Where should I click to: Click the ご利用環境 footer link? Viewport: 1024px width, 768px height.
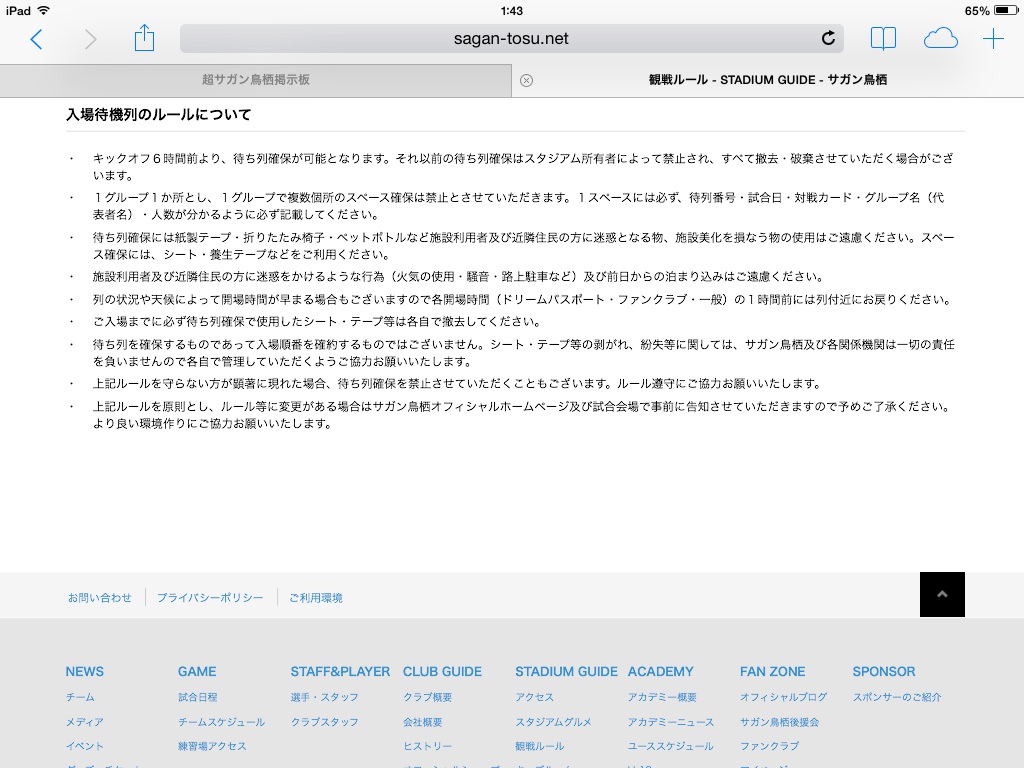tap(315, 597)
